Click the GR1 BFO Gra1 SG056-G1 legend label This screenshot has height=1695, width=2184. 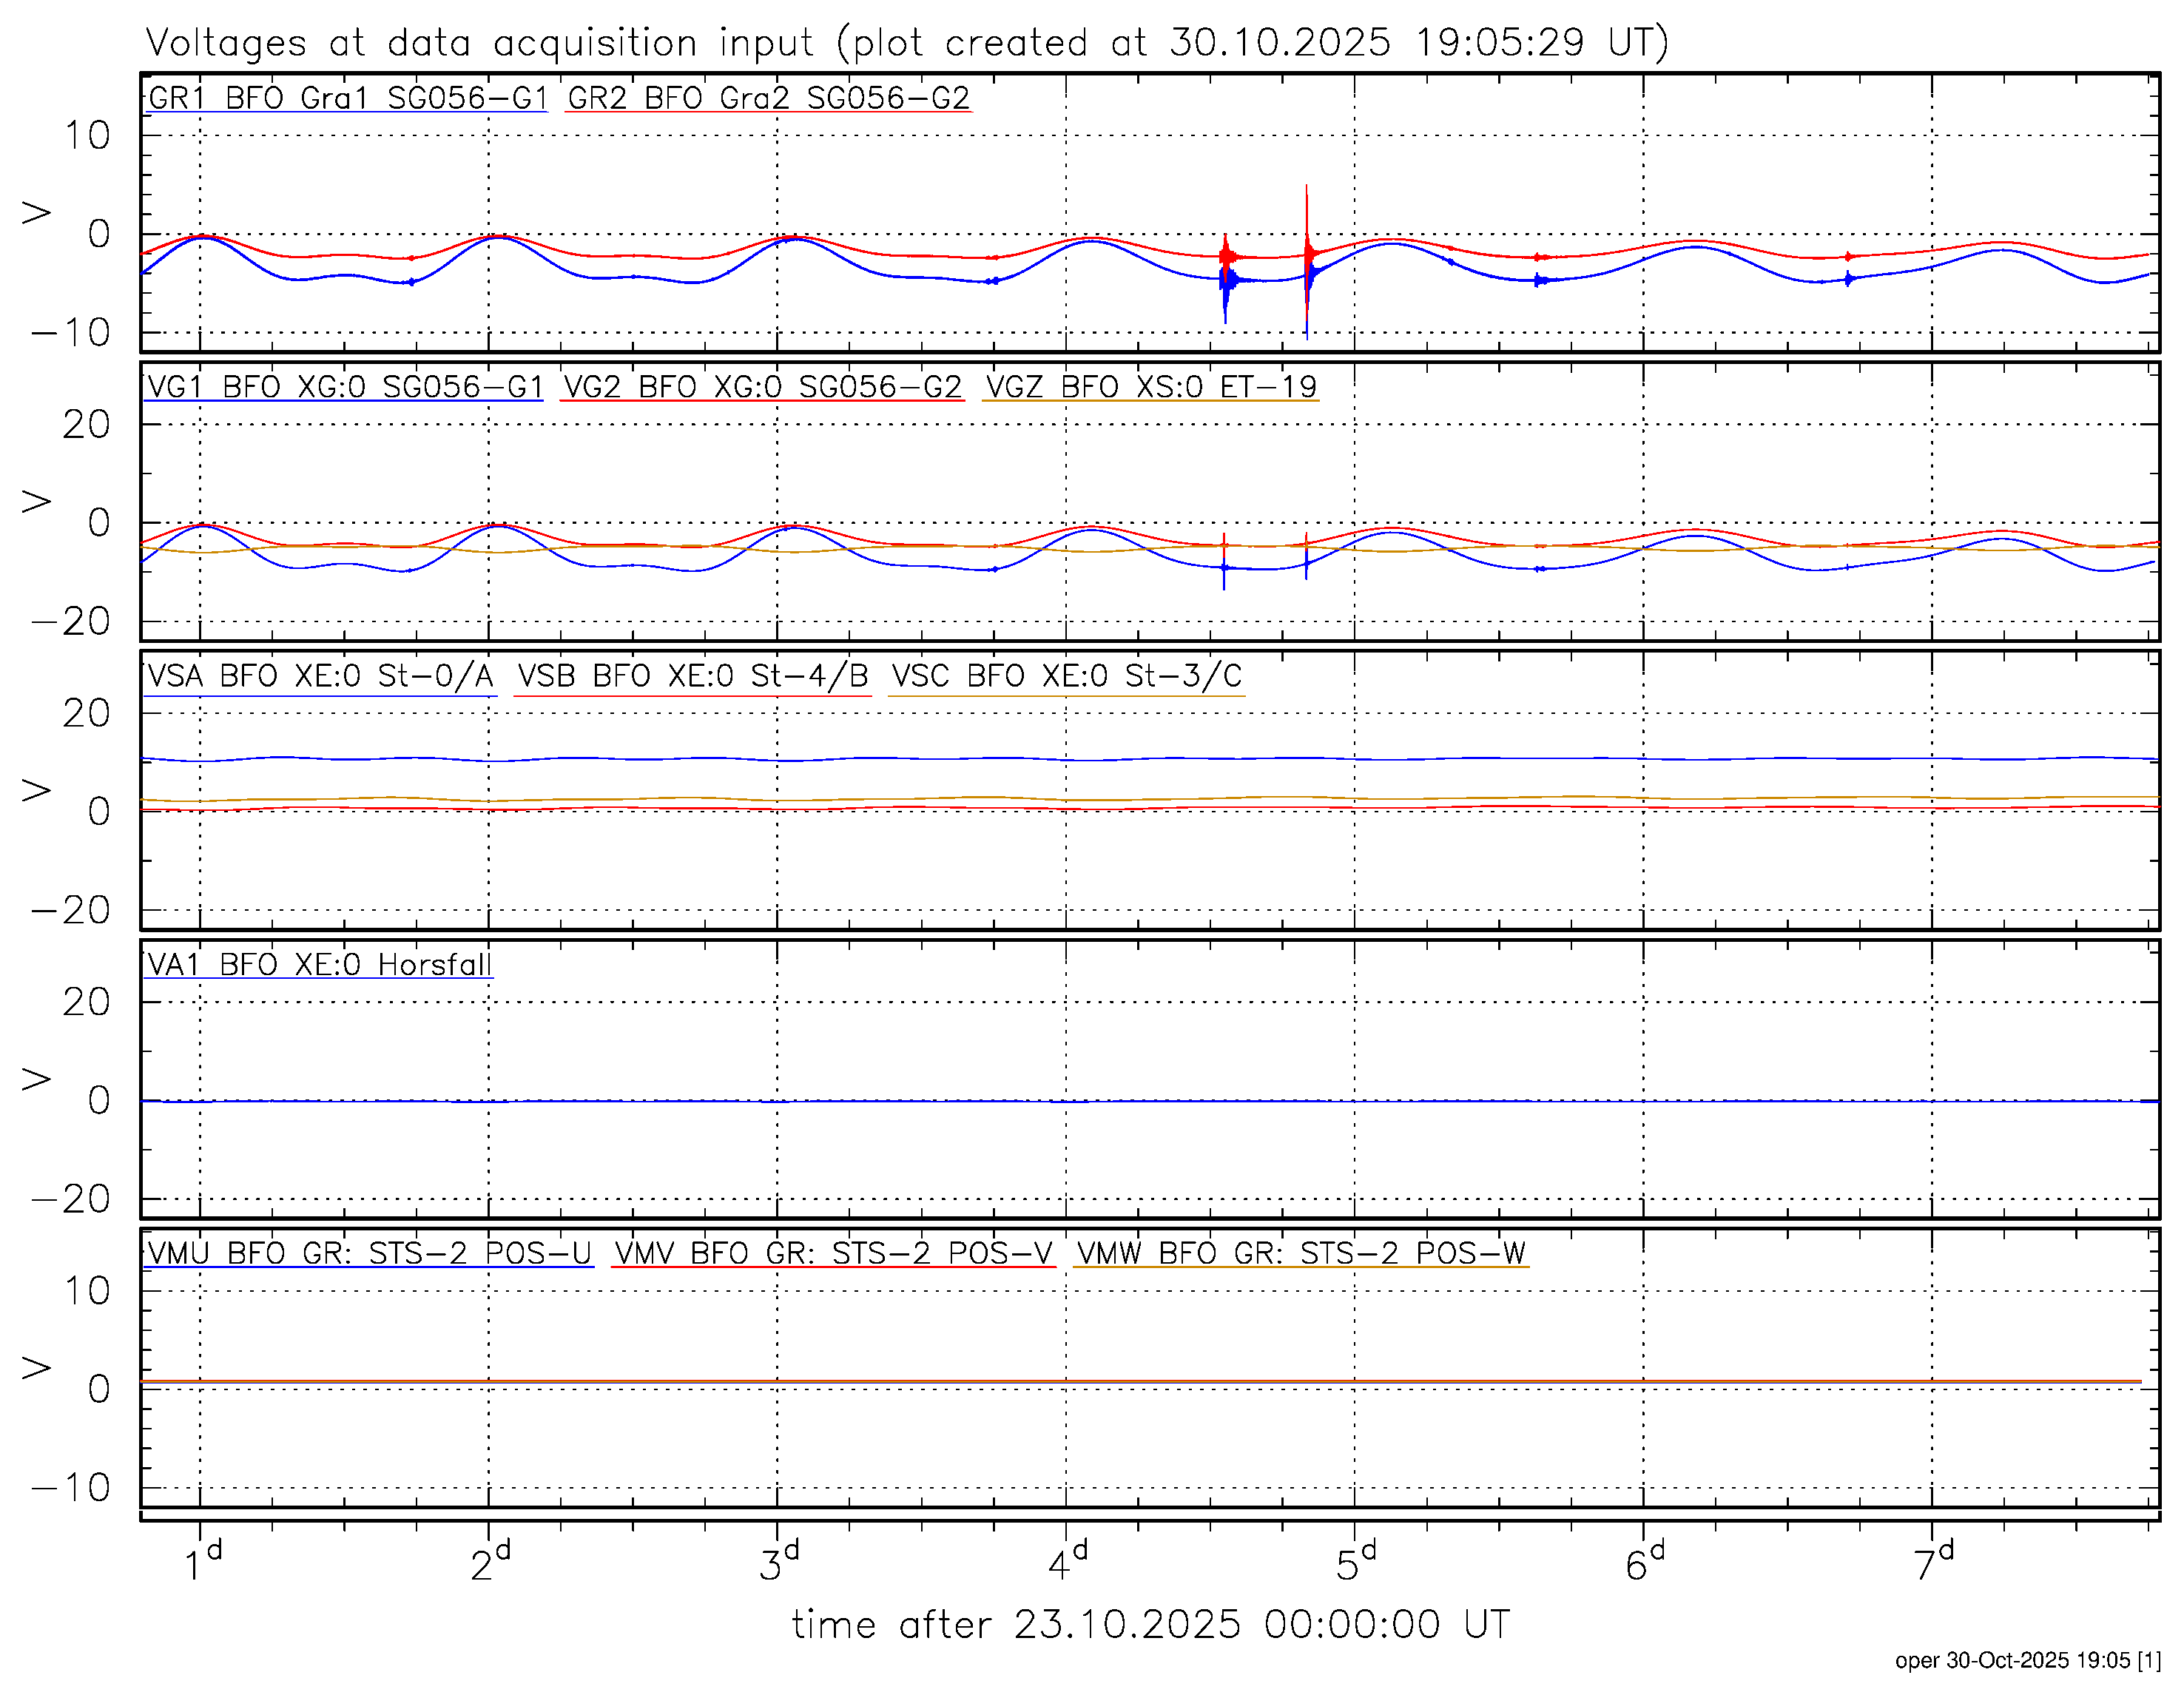[347, 98]
